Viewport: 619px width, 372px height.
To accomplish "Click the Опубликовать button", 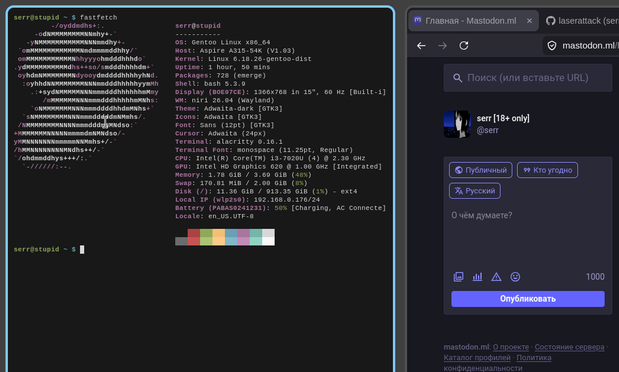I will click(528, 299).
